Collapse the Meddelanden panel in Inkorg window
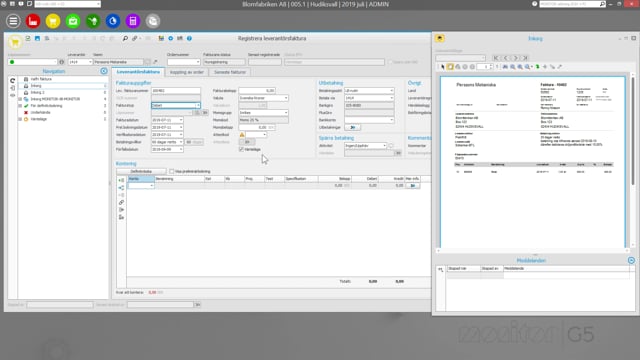The image size is (640, 360). pos(631,260)
